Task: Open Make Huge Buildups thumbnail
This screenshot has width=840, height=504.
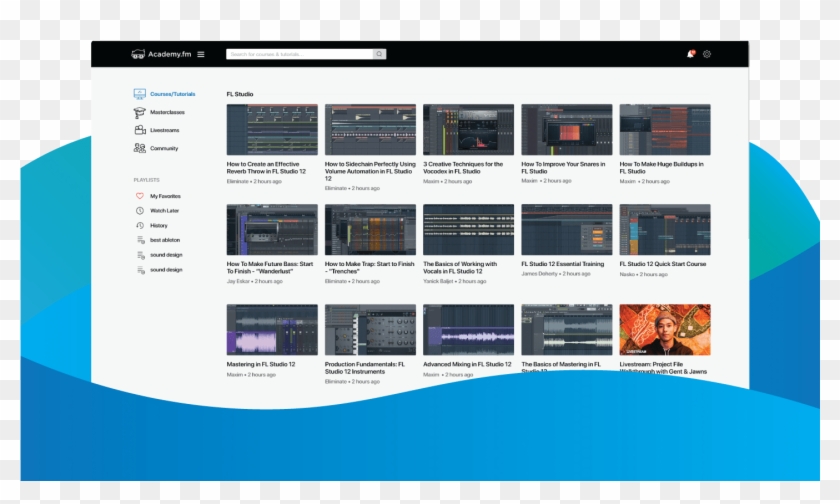Action: tap(665, 130)
